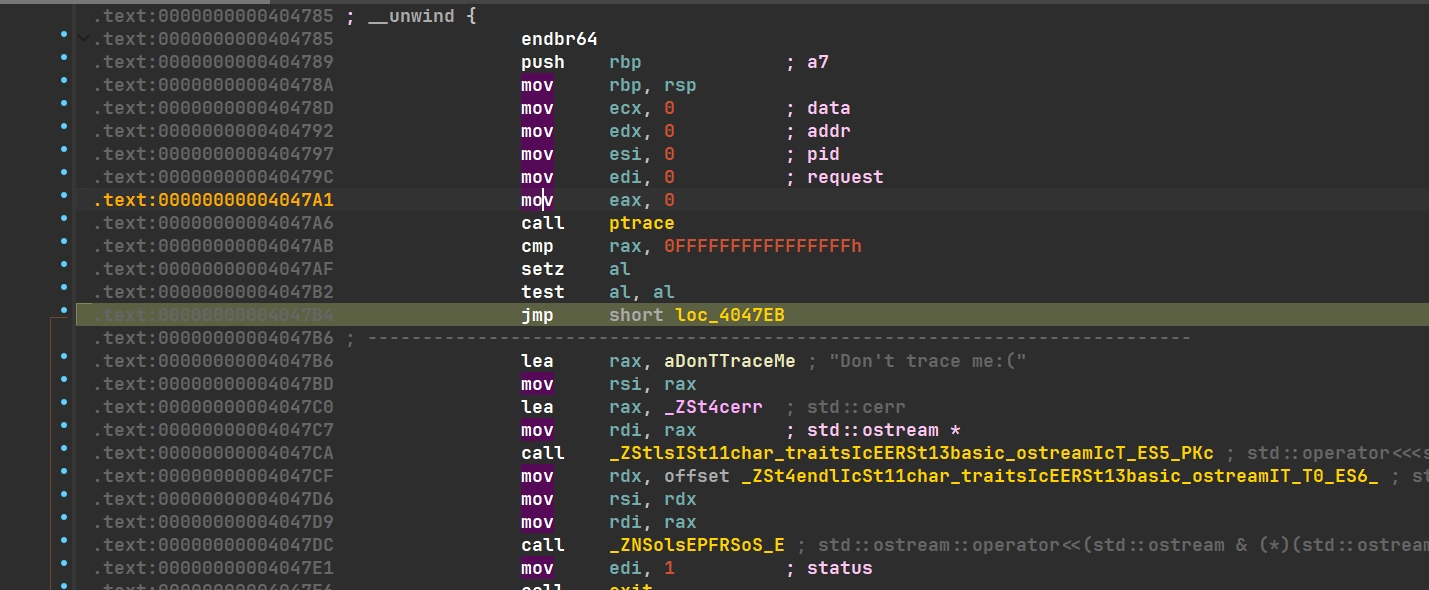Viewport: 1429px width, 590px height.
Task: Click gutter dot at lea rax, aDonTTraceMe
Action: click(64, 357)
